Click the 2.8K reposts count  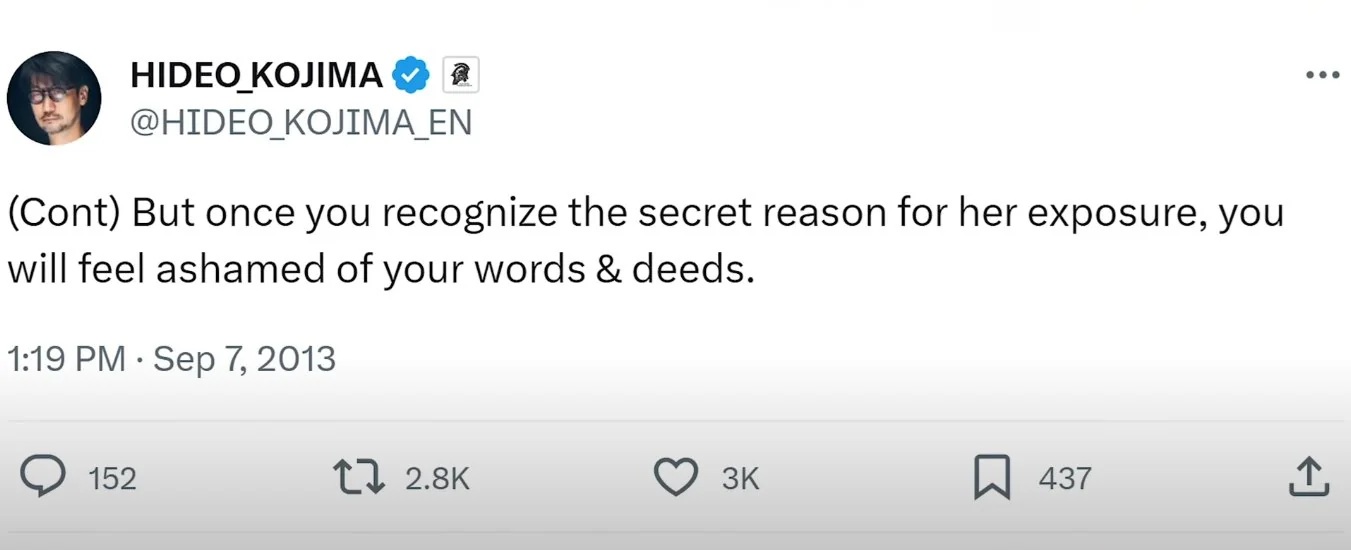coord(437,479)
